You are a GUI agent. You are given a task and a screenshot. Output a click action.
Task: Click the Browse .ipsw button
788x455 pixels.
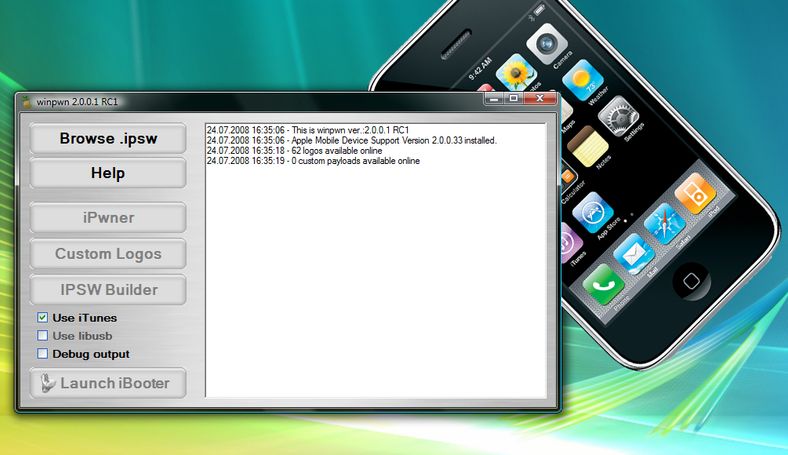(x=108, y=138)
